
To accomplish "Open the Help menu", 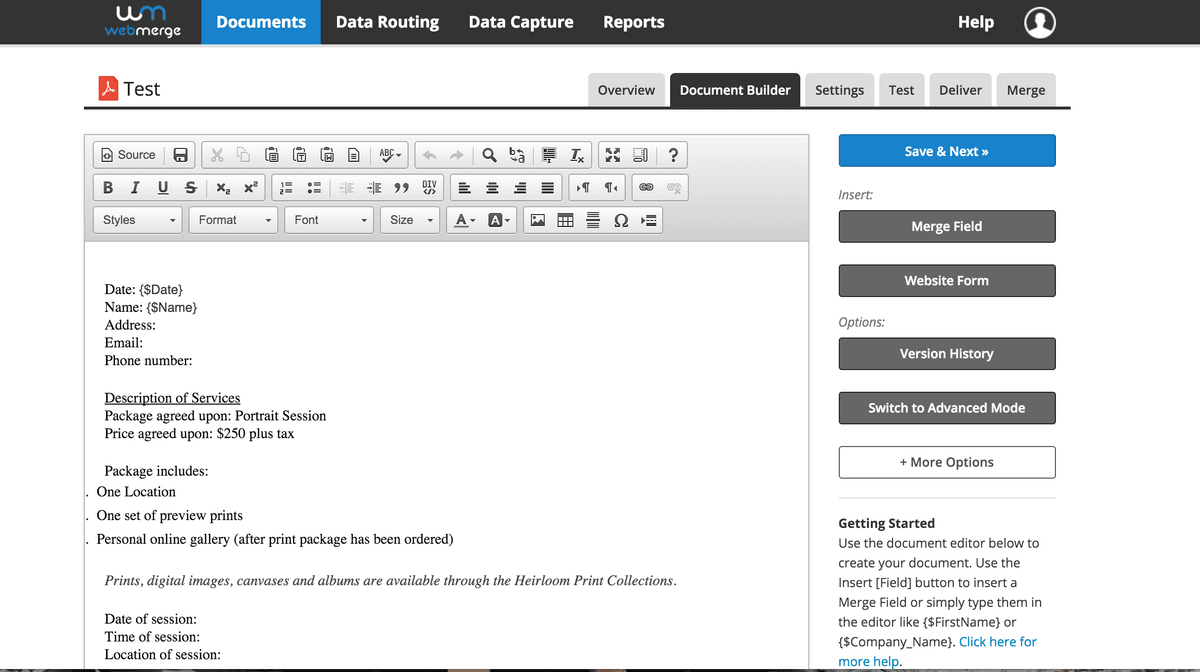I will pyautogui.click(x=976, y=22).
